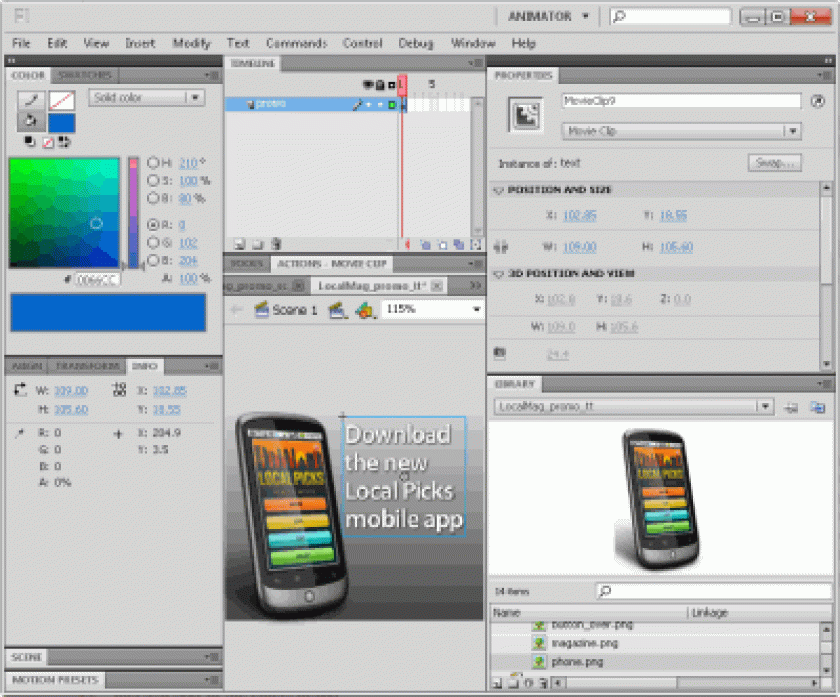Click the vertical hue slider bar
The image size is (840, 697).
[x=133, y=213]
